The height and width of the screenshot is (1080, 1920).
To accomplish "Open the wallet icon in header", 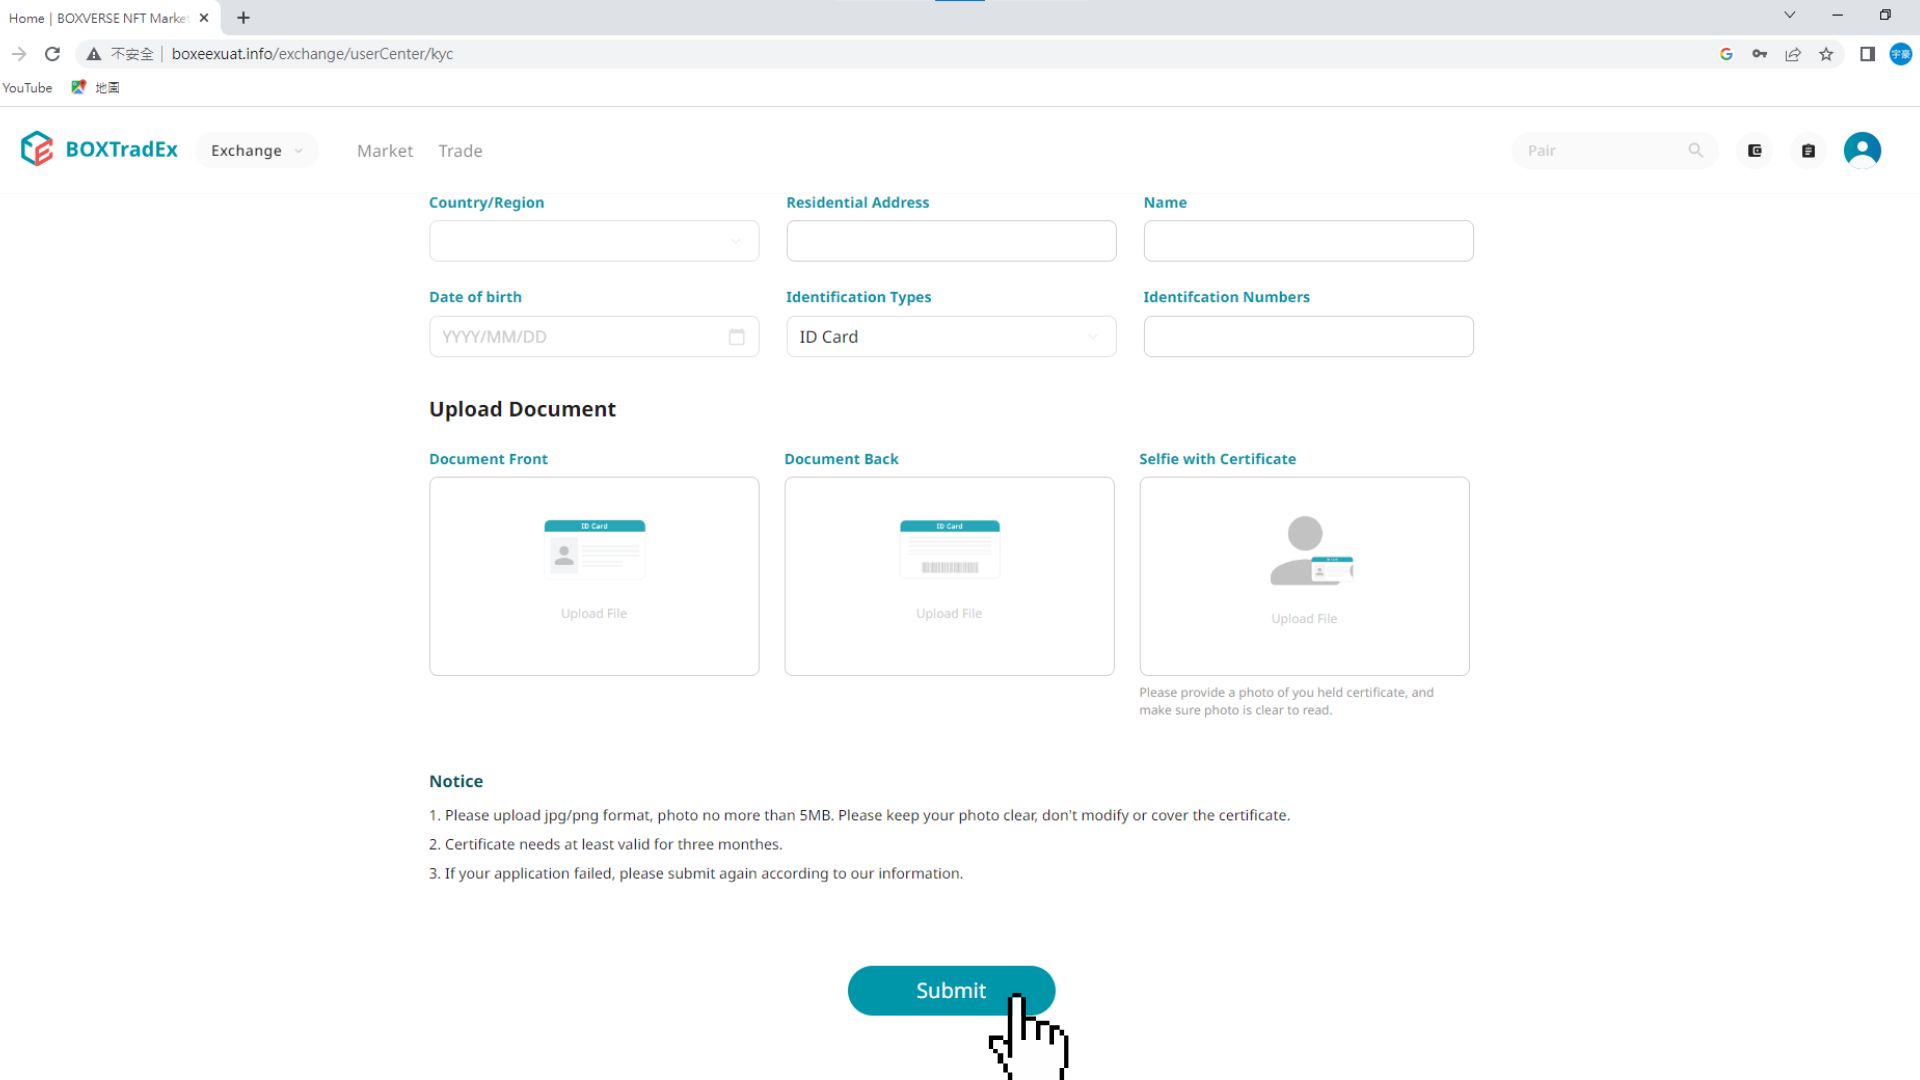I will pyautogui.click(x=1754, y=150).
